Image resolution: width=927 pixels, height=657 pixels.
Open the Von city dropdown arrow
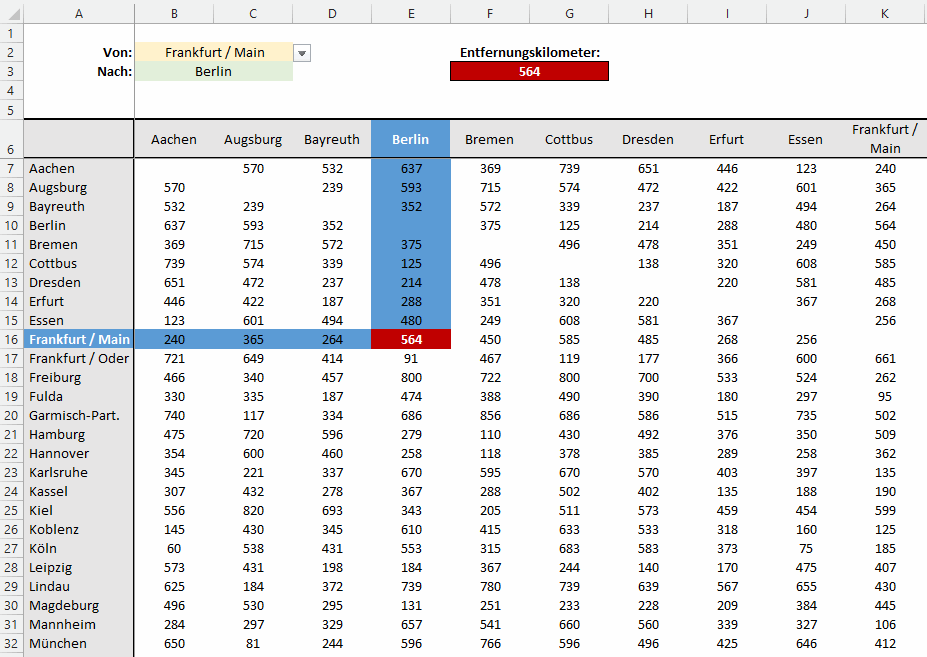(x=302, y=53)
